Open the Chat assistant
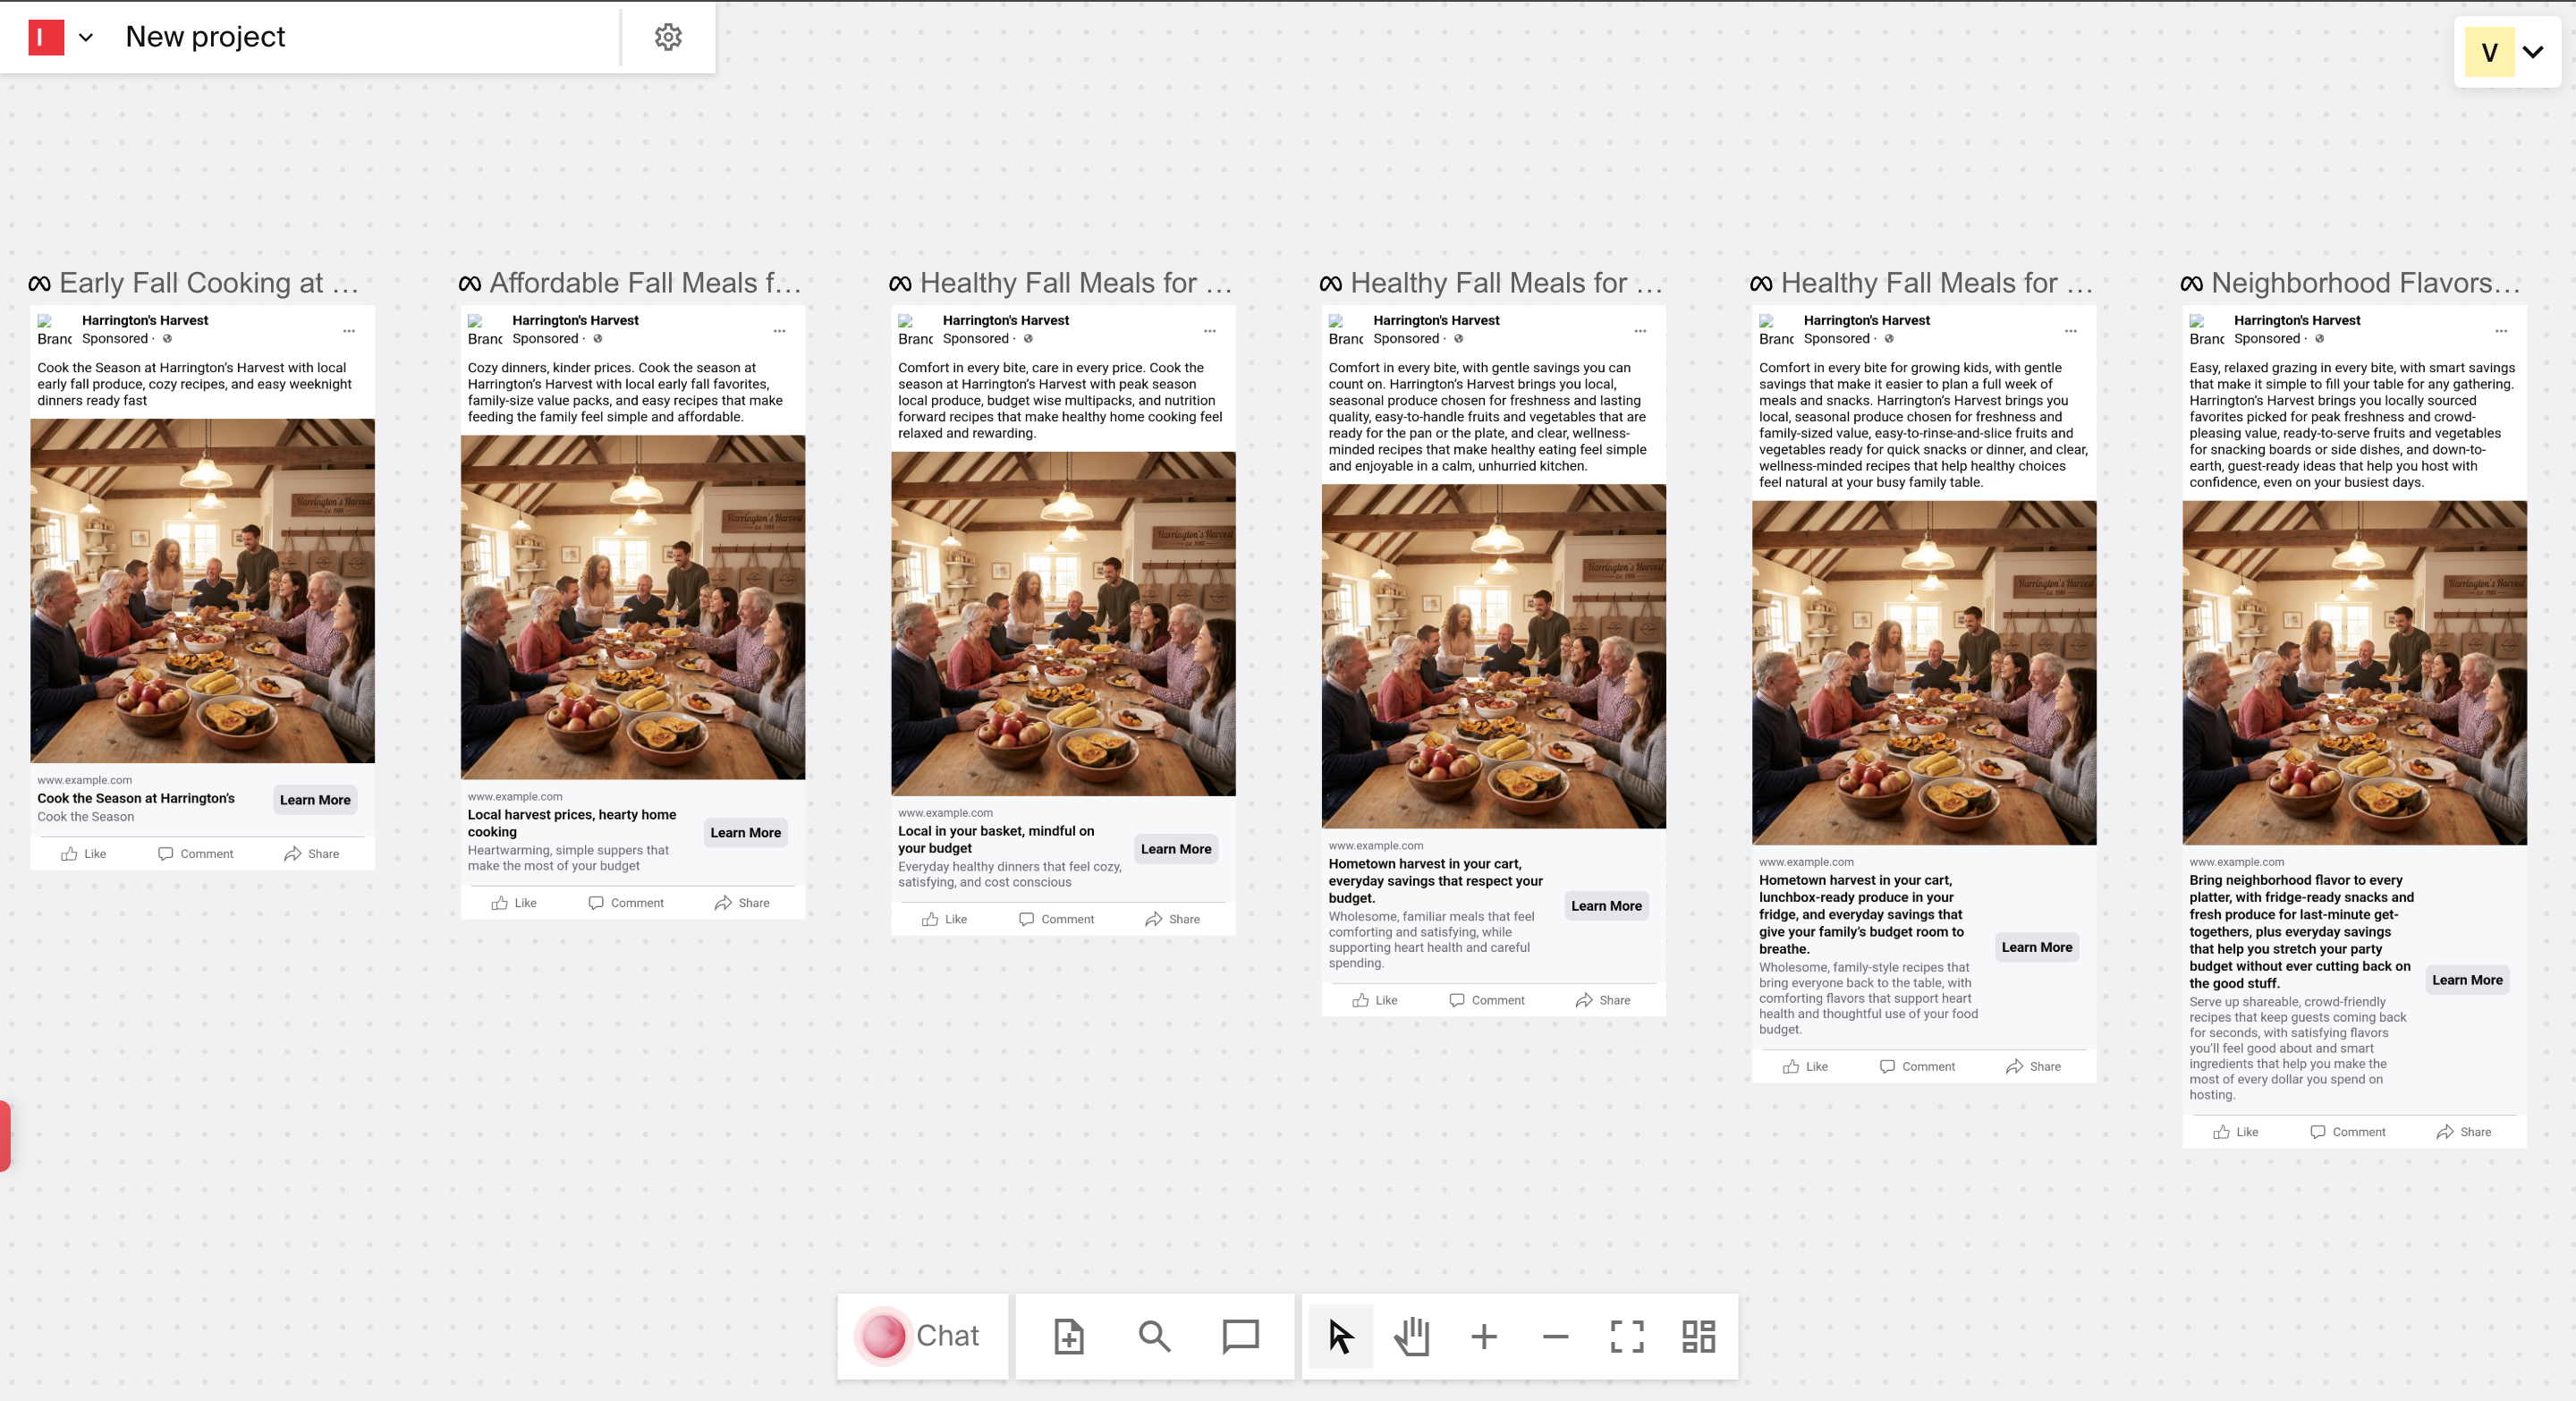This screenshot has height=1401, width=2576. pyautogui.click(x=922, y=1336)
